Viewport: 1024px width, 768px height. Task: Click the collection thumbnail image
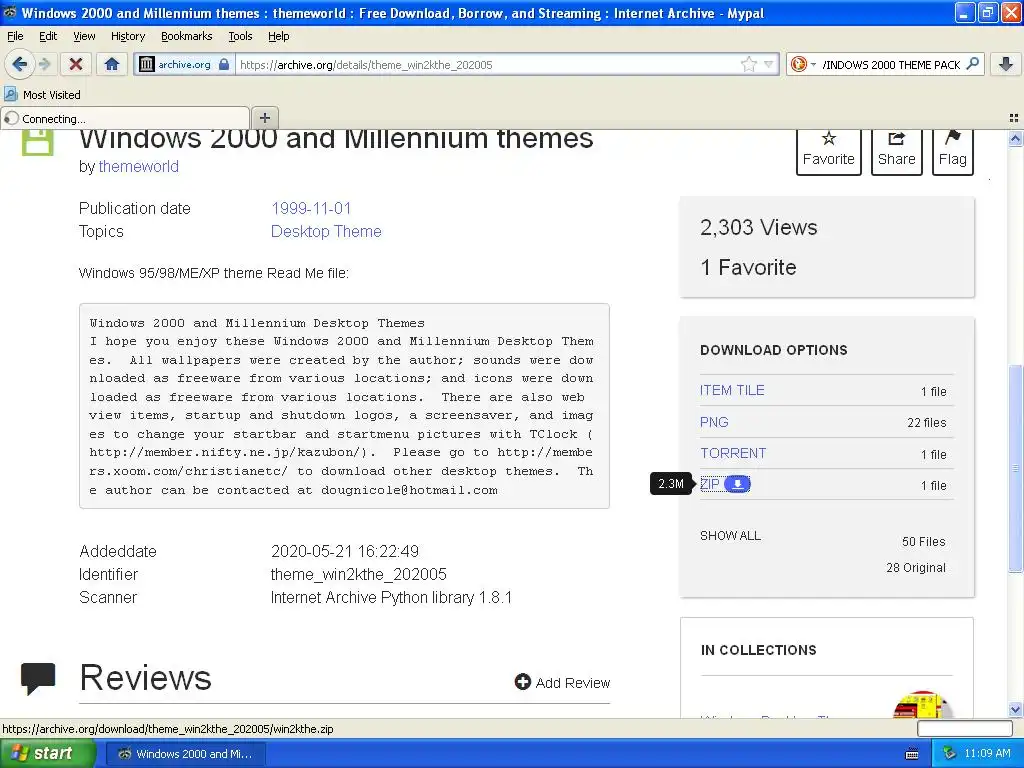click(x=921, y=705)
